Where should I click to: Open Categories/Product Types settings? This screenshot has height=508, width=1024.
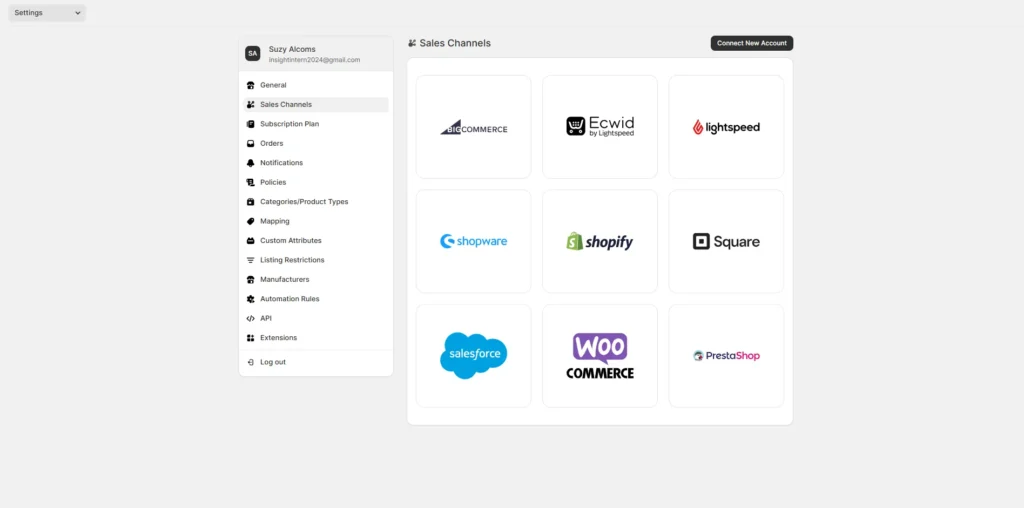[304, 202]
